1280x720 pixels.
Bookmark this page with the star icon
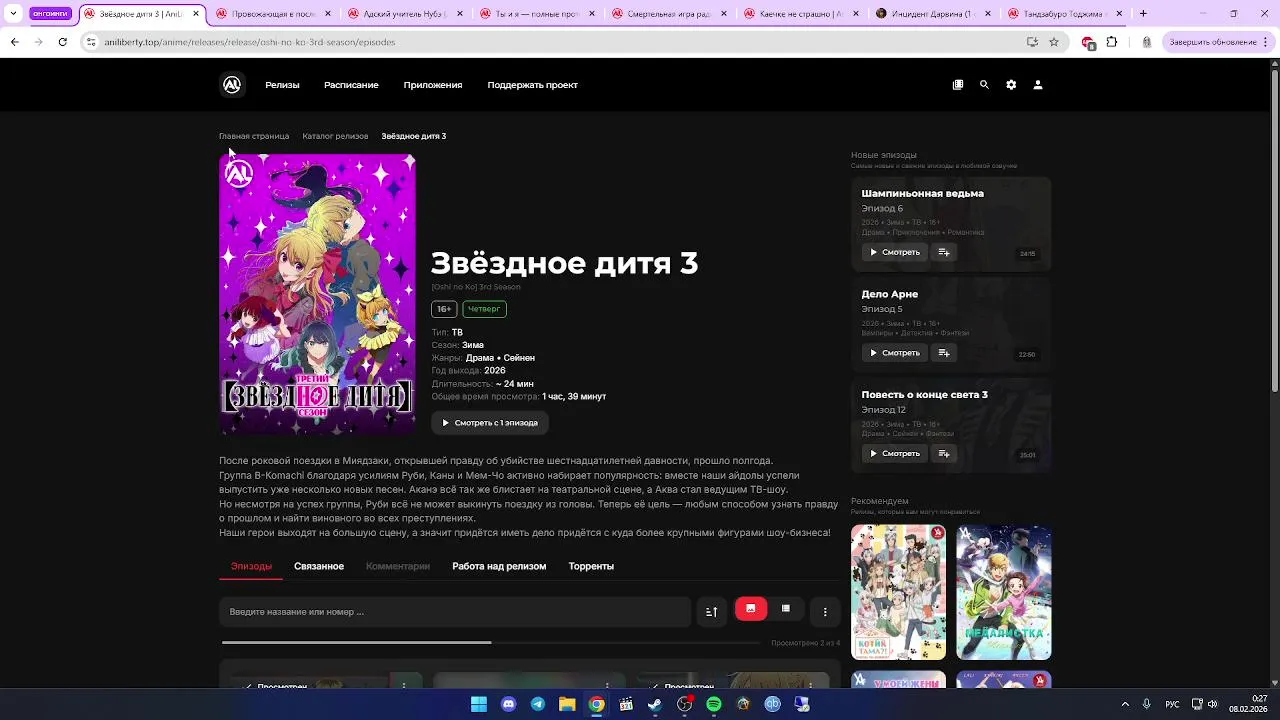[x=1054, y=42]
